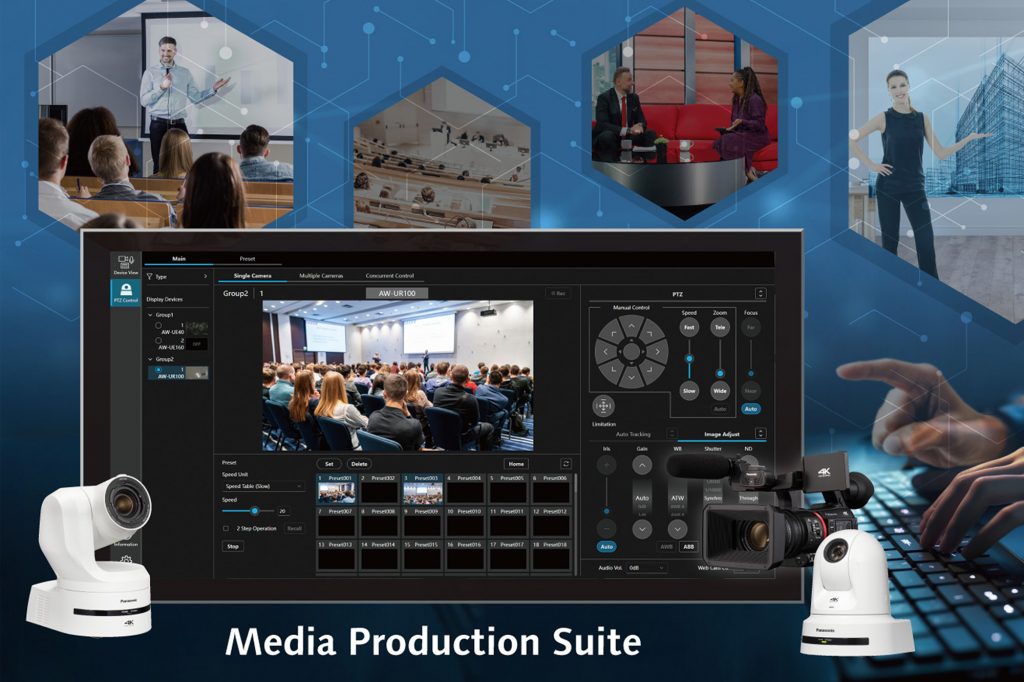Collapse the Group1 tree node
Image resolution: width=1024 pixels, height=682 pixels.
tap(150, 315)
